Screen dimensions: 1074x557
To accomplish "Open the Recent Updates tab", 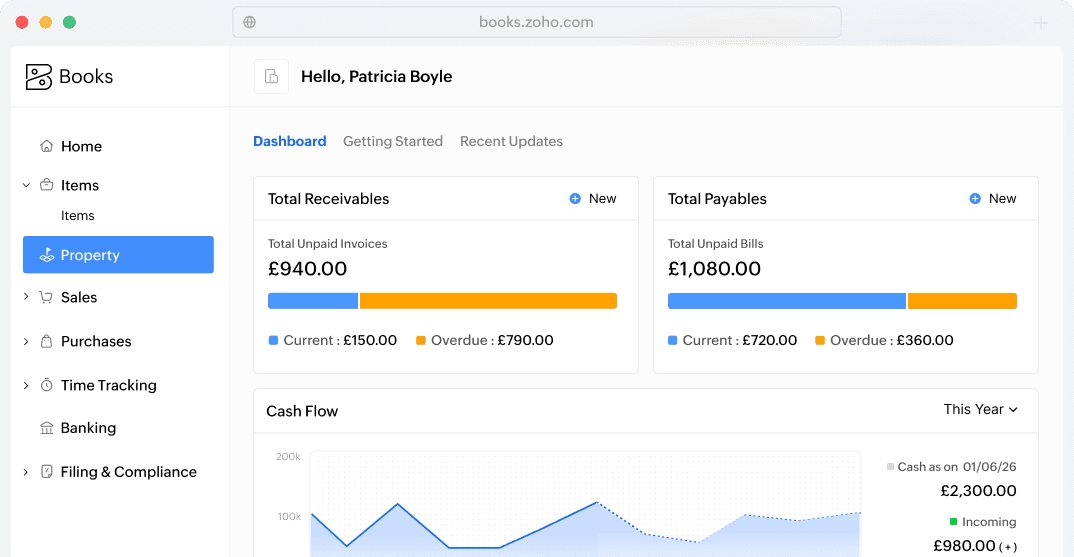I will pyautogui.click(x=512, y=141).
